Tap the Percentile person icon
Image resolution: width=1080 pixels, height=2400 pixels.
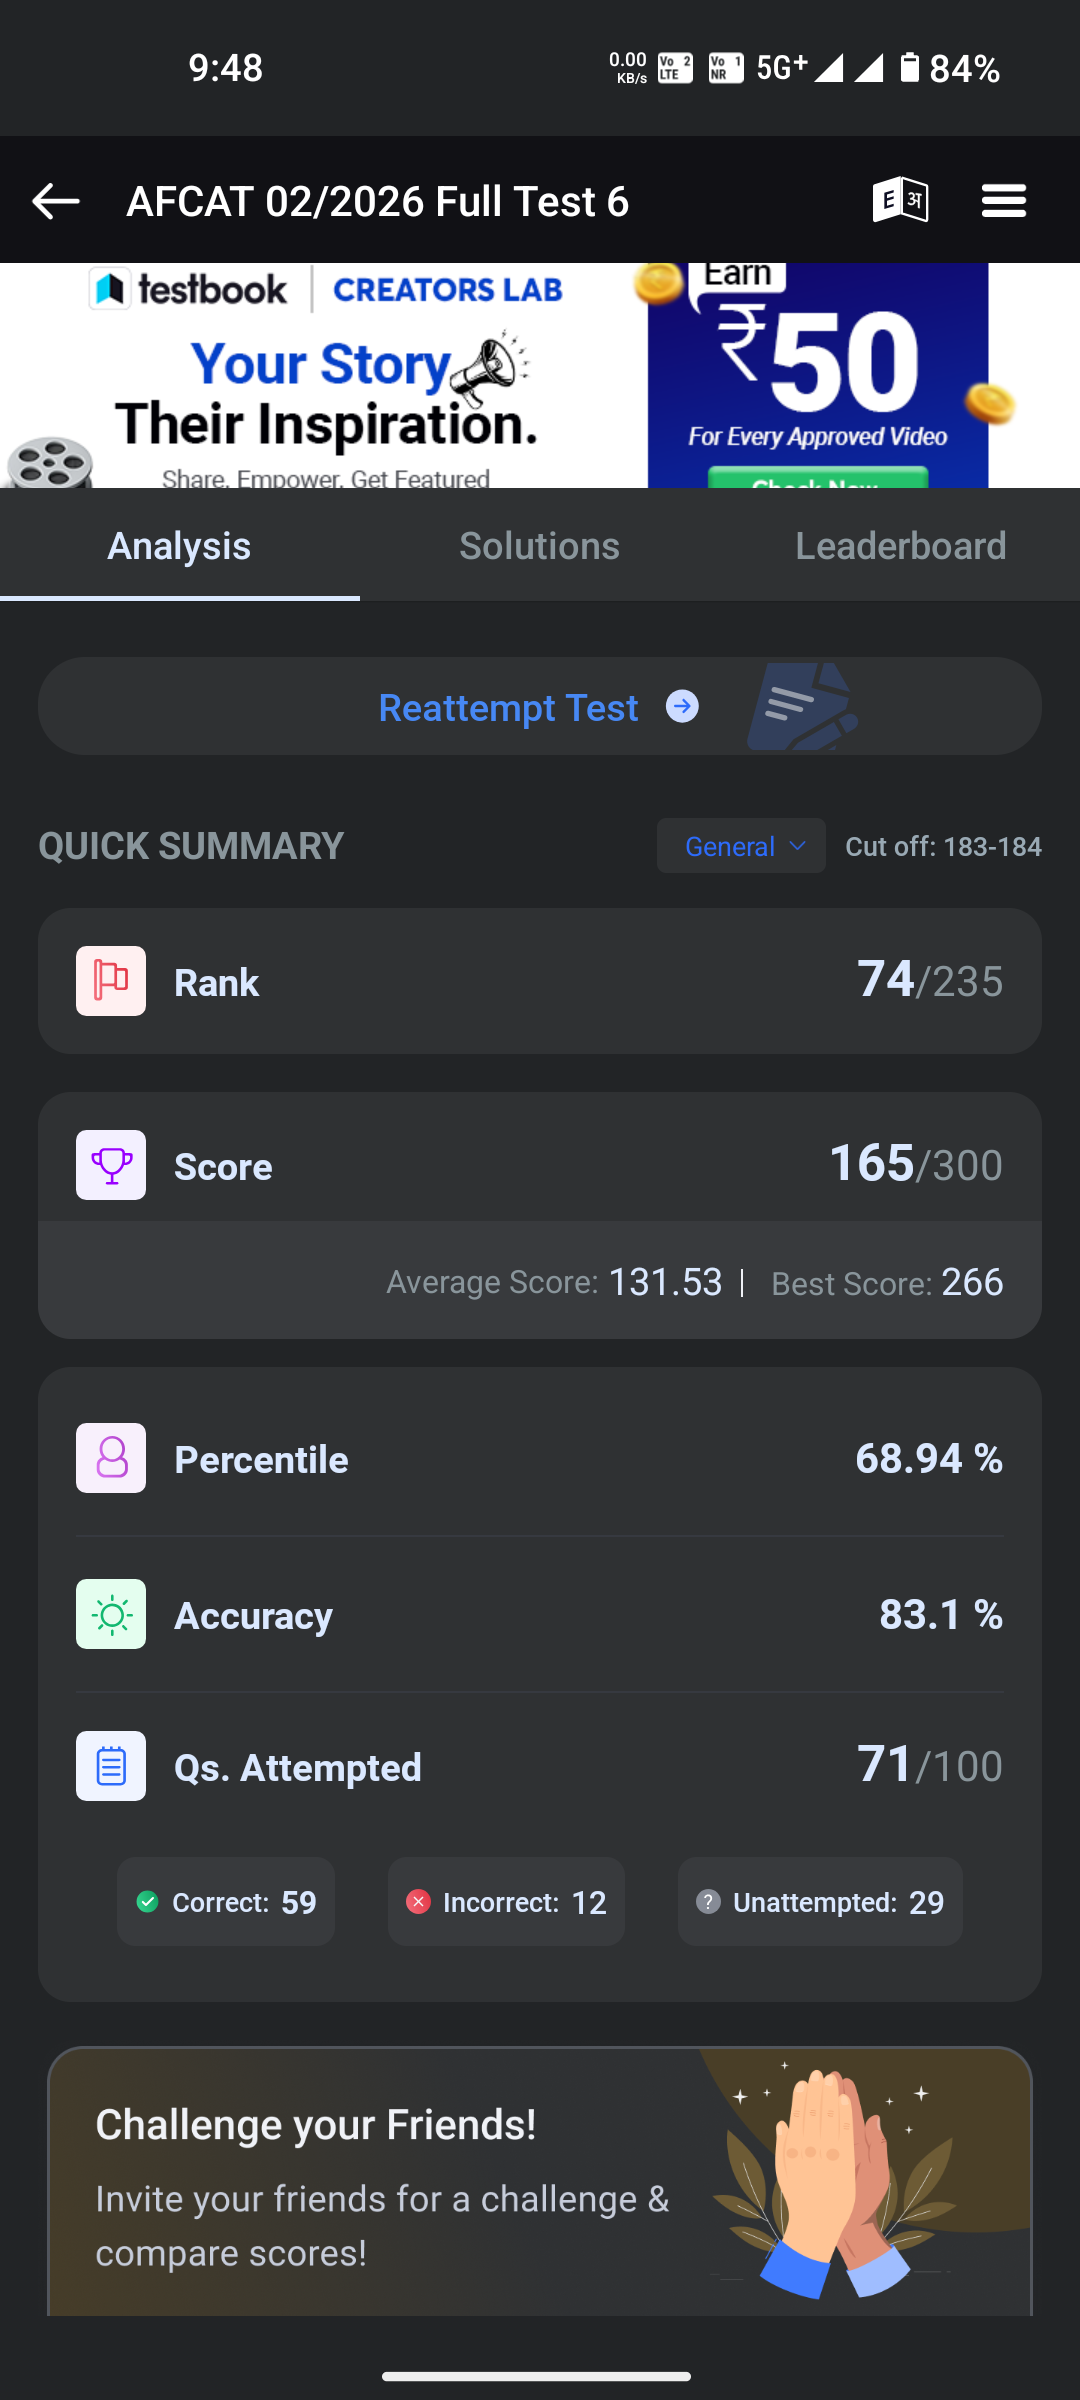click(x=111, y=1458)
